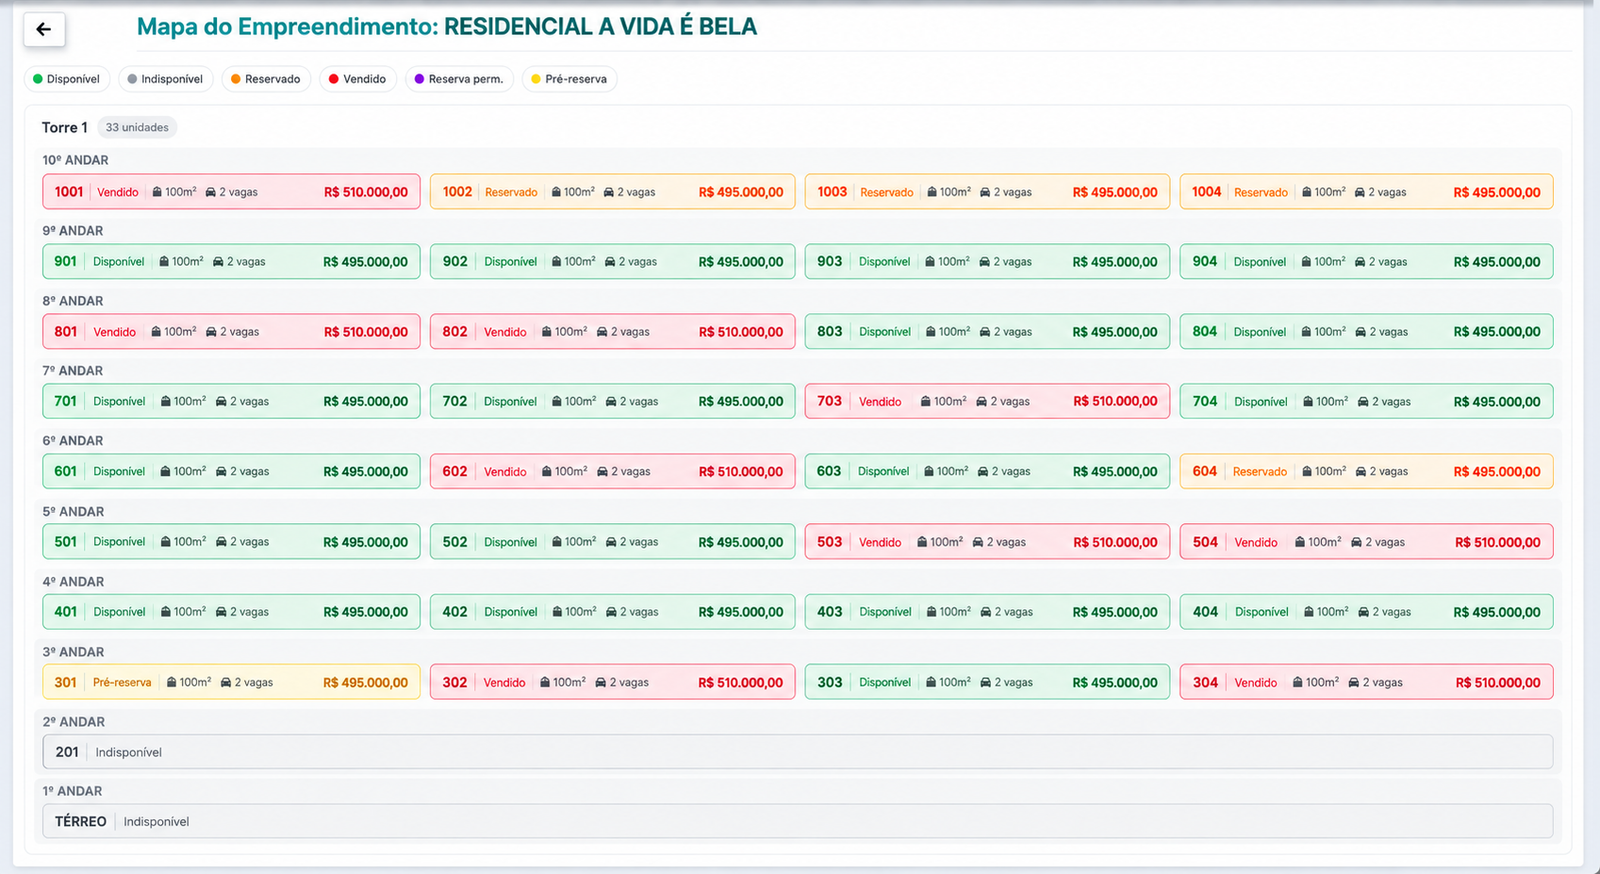Select available unit 402
The width and height of the screenshot is (1600, 874).
[613, 612]
